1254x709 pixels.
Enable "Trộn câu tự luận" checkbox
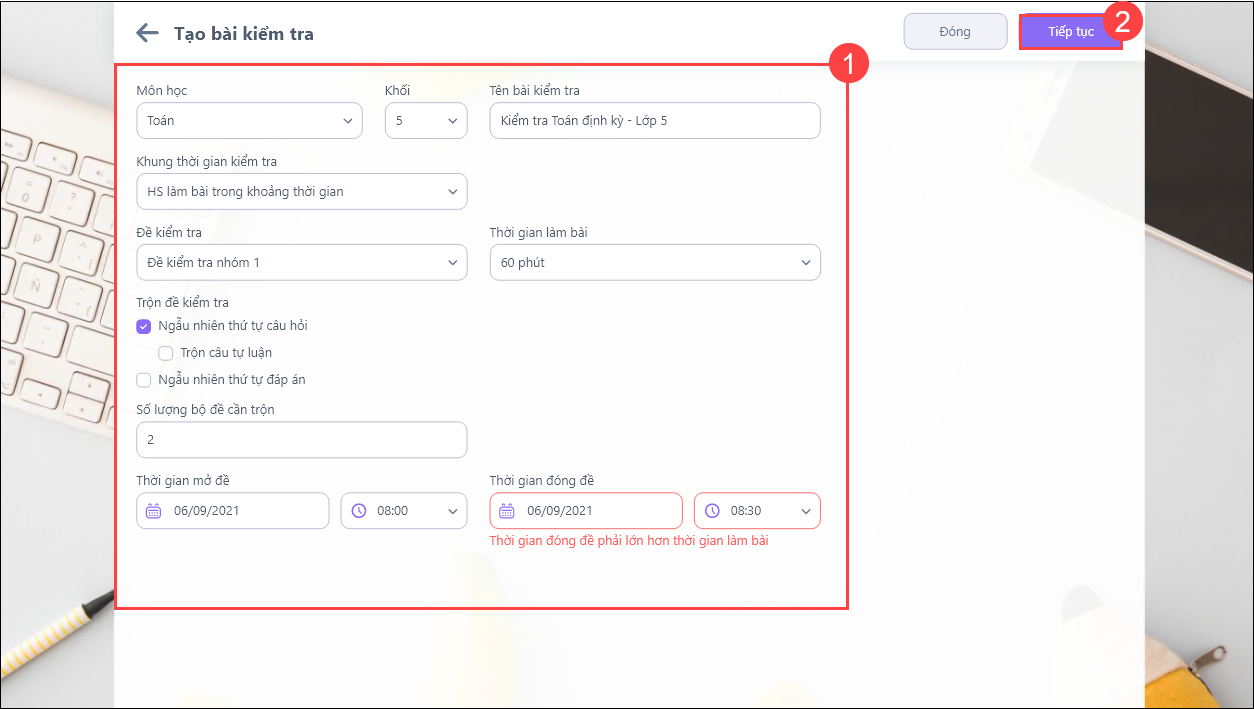point(166,353)
